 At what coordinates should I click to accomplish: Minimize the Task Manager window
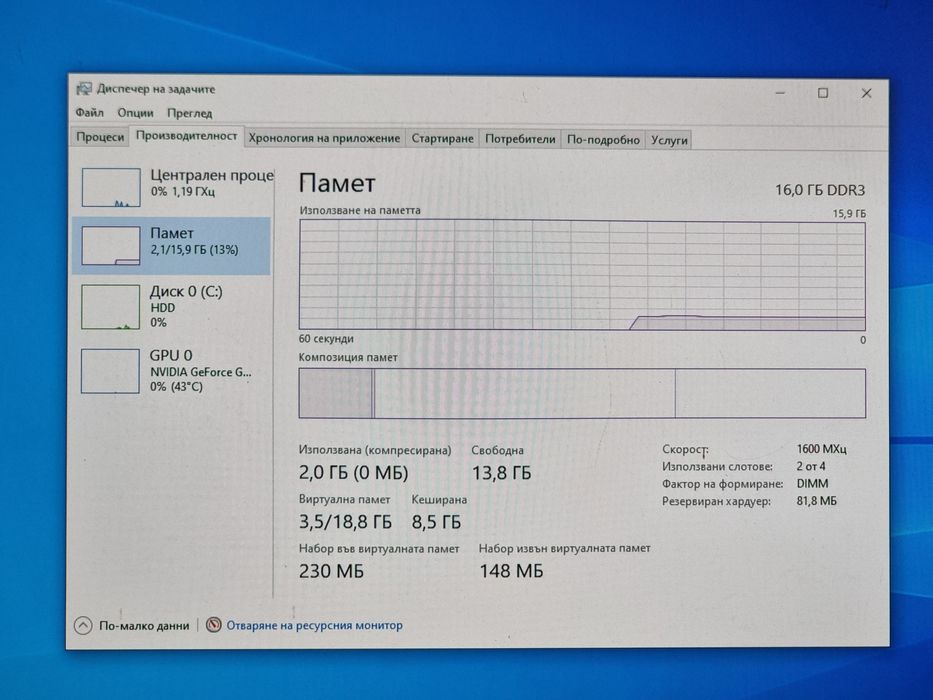coord(780,92)
